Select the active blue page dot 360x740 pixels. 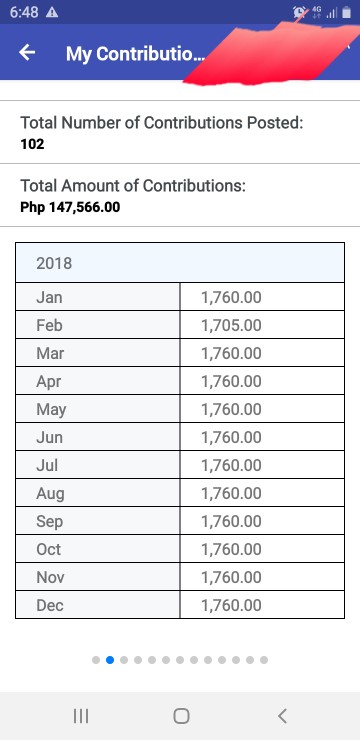(x=110, y=660)
